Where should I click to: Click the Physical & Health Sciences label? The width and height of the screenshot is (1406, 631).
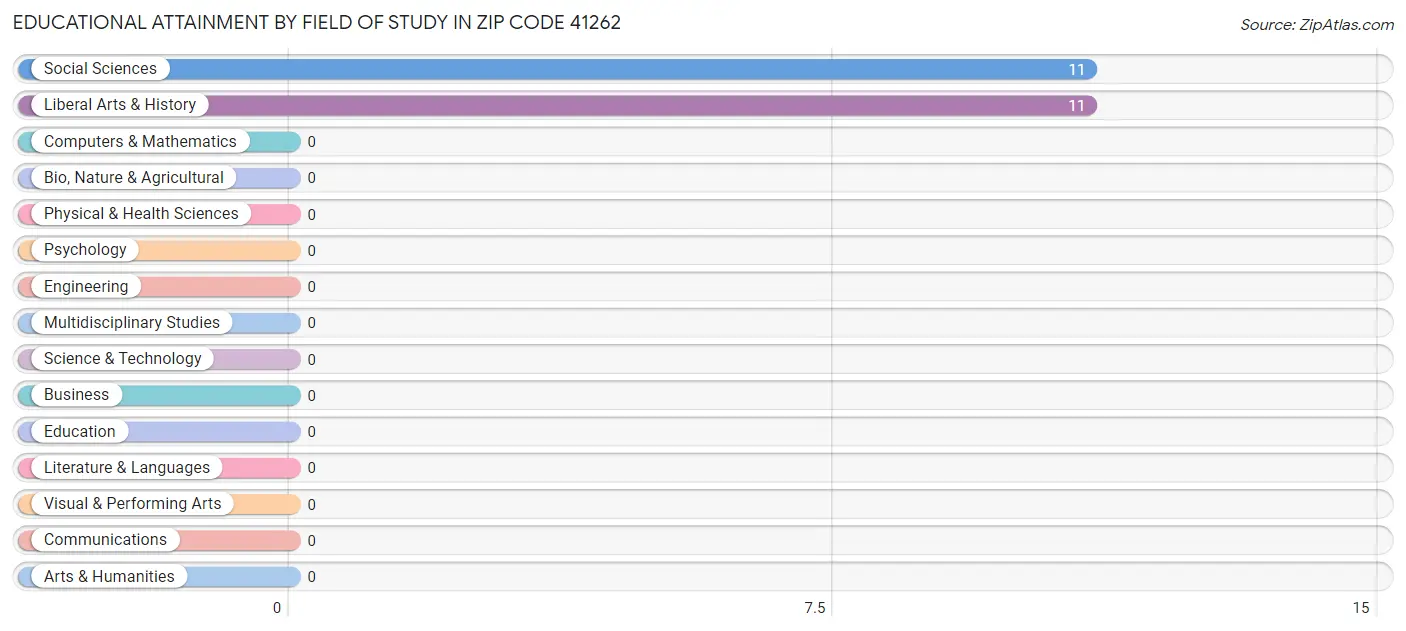point(141,214)
